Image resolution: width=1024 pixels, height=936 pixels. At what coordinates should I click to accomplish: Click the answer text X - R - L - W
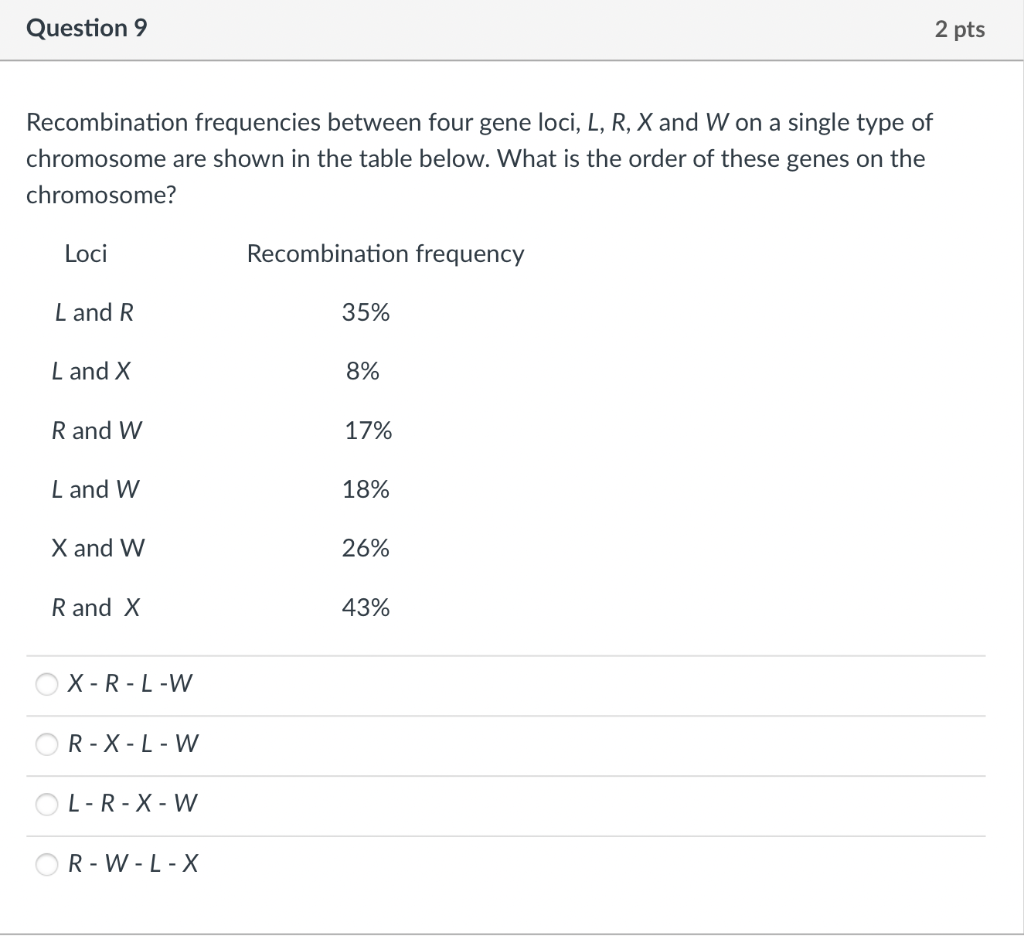pos(131,684)
